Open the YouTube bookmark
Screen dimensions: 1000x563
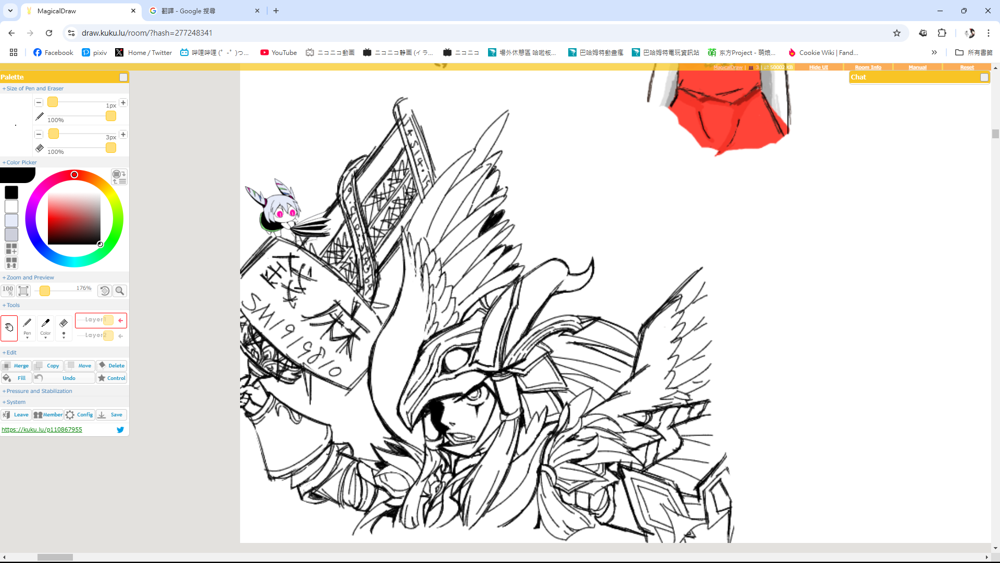pos(278,52)
